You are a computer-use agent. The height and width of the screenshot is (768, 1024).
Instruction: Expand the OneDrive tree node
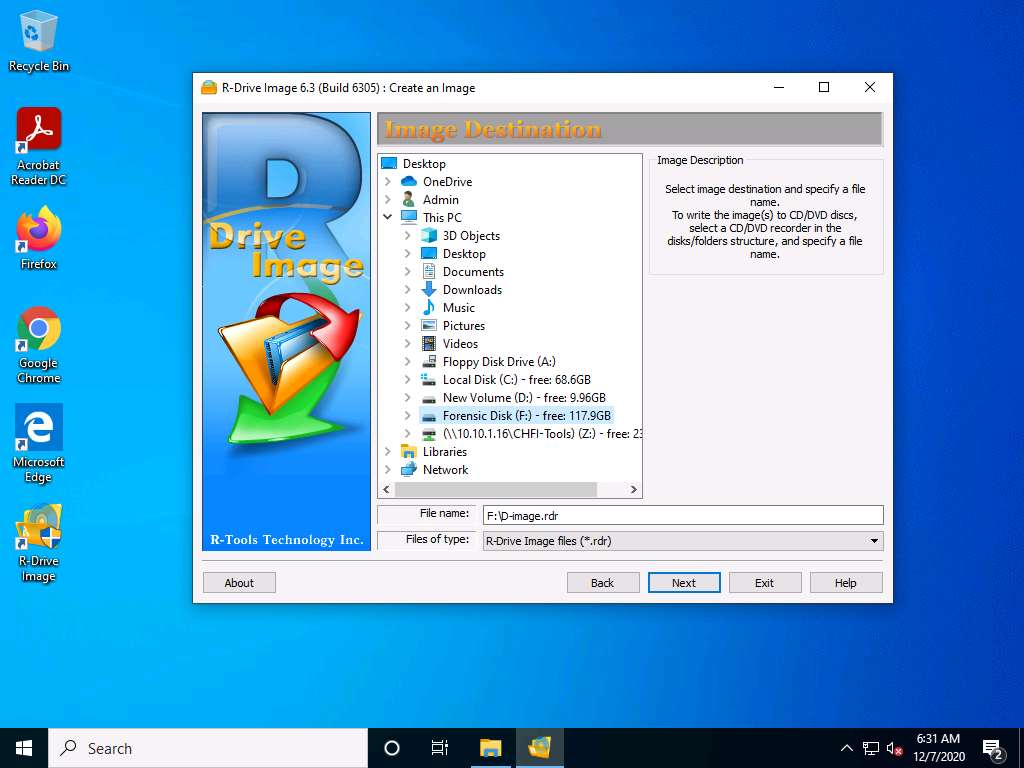(388, 182)
